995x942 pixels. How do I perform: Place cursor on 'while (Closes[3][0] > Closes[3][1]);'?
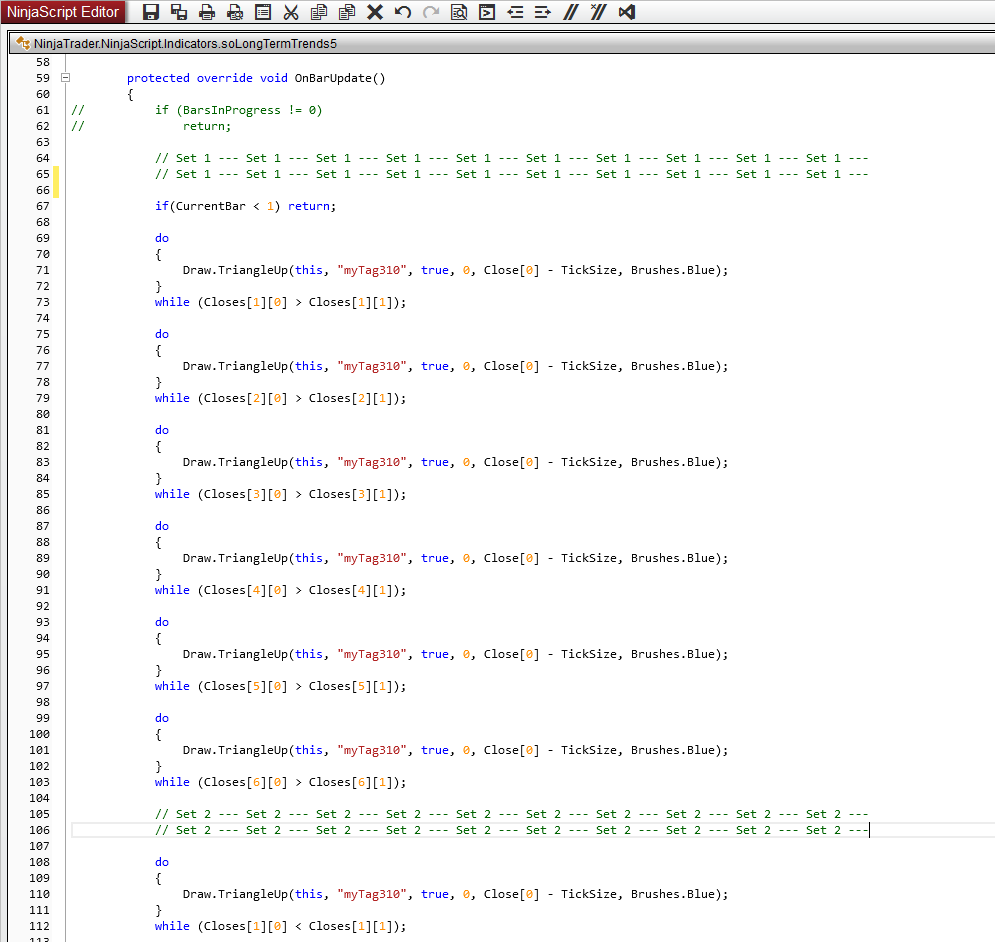(280, 494)
